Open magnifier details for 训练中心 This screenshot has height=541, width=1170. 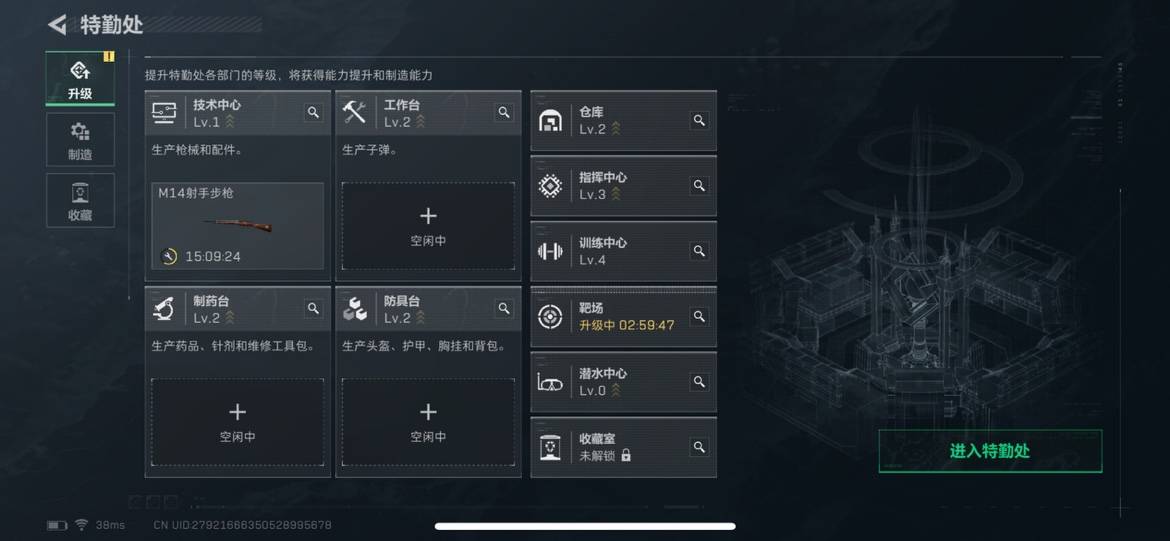click(x=699, y=251)
